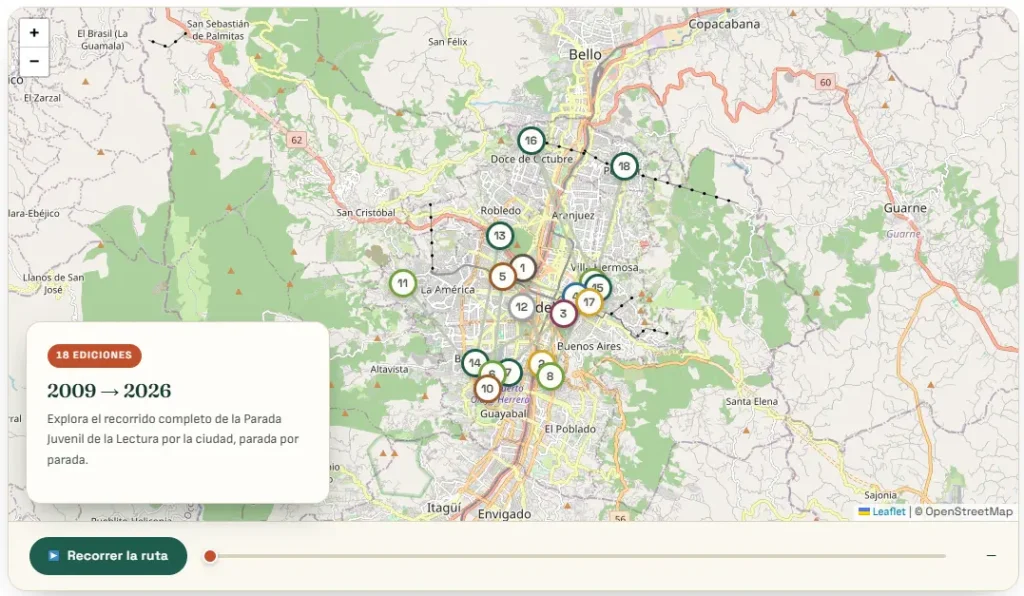
Task: Select the dark green stop marker 7
Action: click(x=511, y=372)
